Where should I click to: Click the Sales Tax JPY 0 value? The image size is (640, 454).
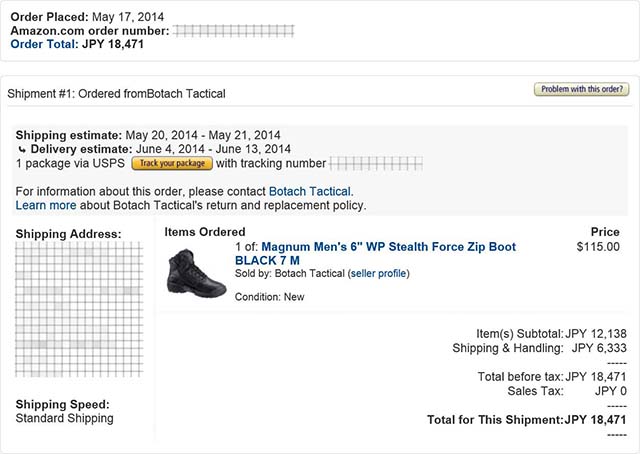(611, 391)
